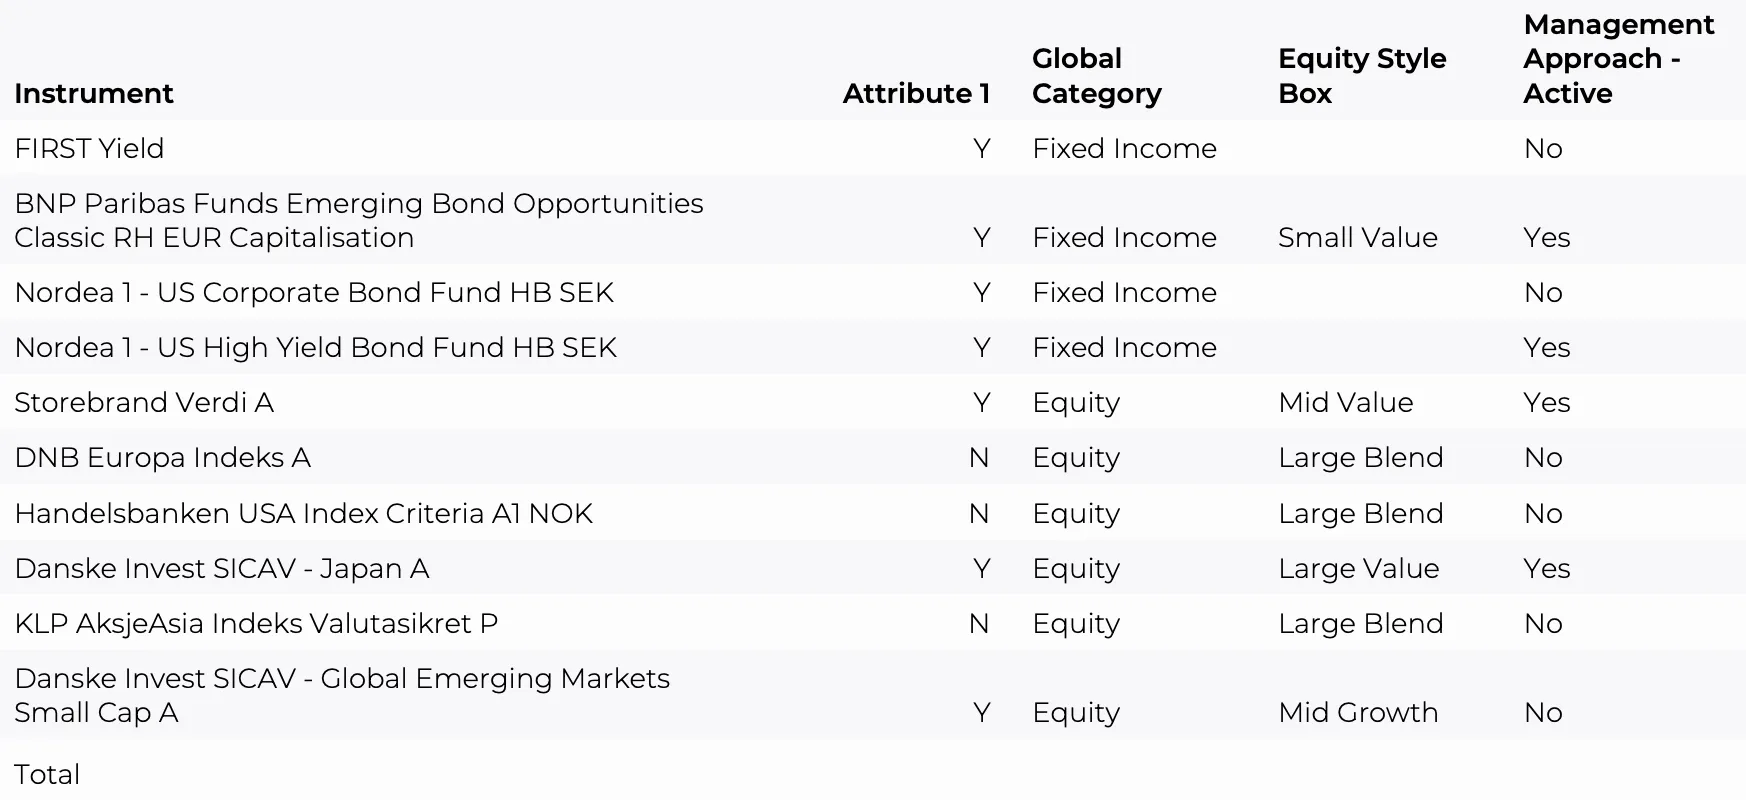Sort by the Instrument column header
The image size is (1746, 800).
(94, 93)
